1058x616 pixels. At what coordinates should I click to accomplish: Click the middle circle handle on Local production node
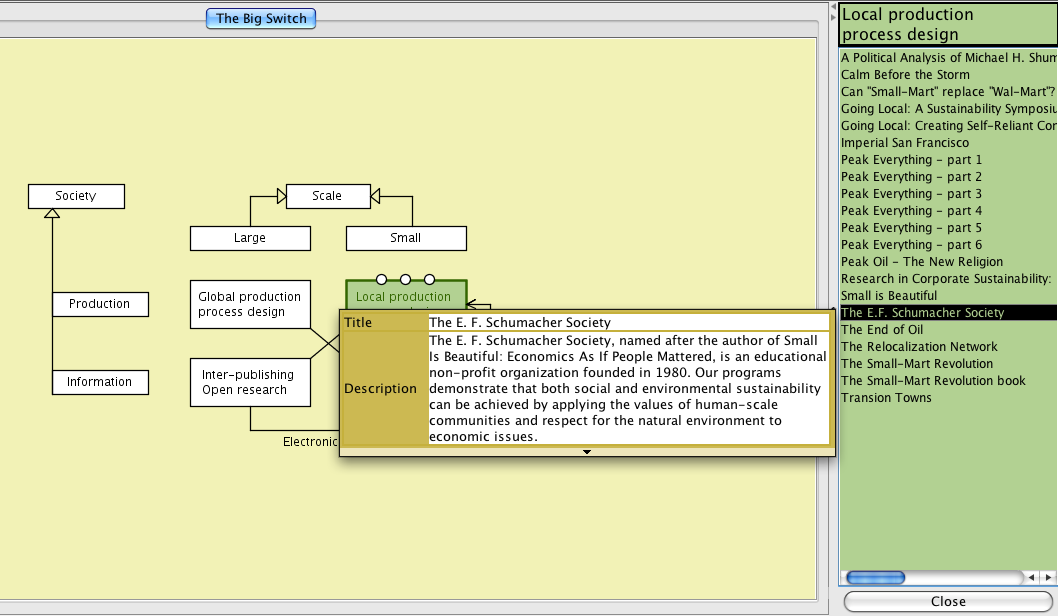(x=405, y=280)
